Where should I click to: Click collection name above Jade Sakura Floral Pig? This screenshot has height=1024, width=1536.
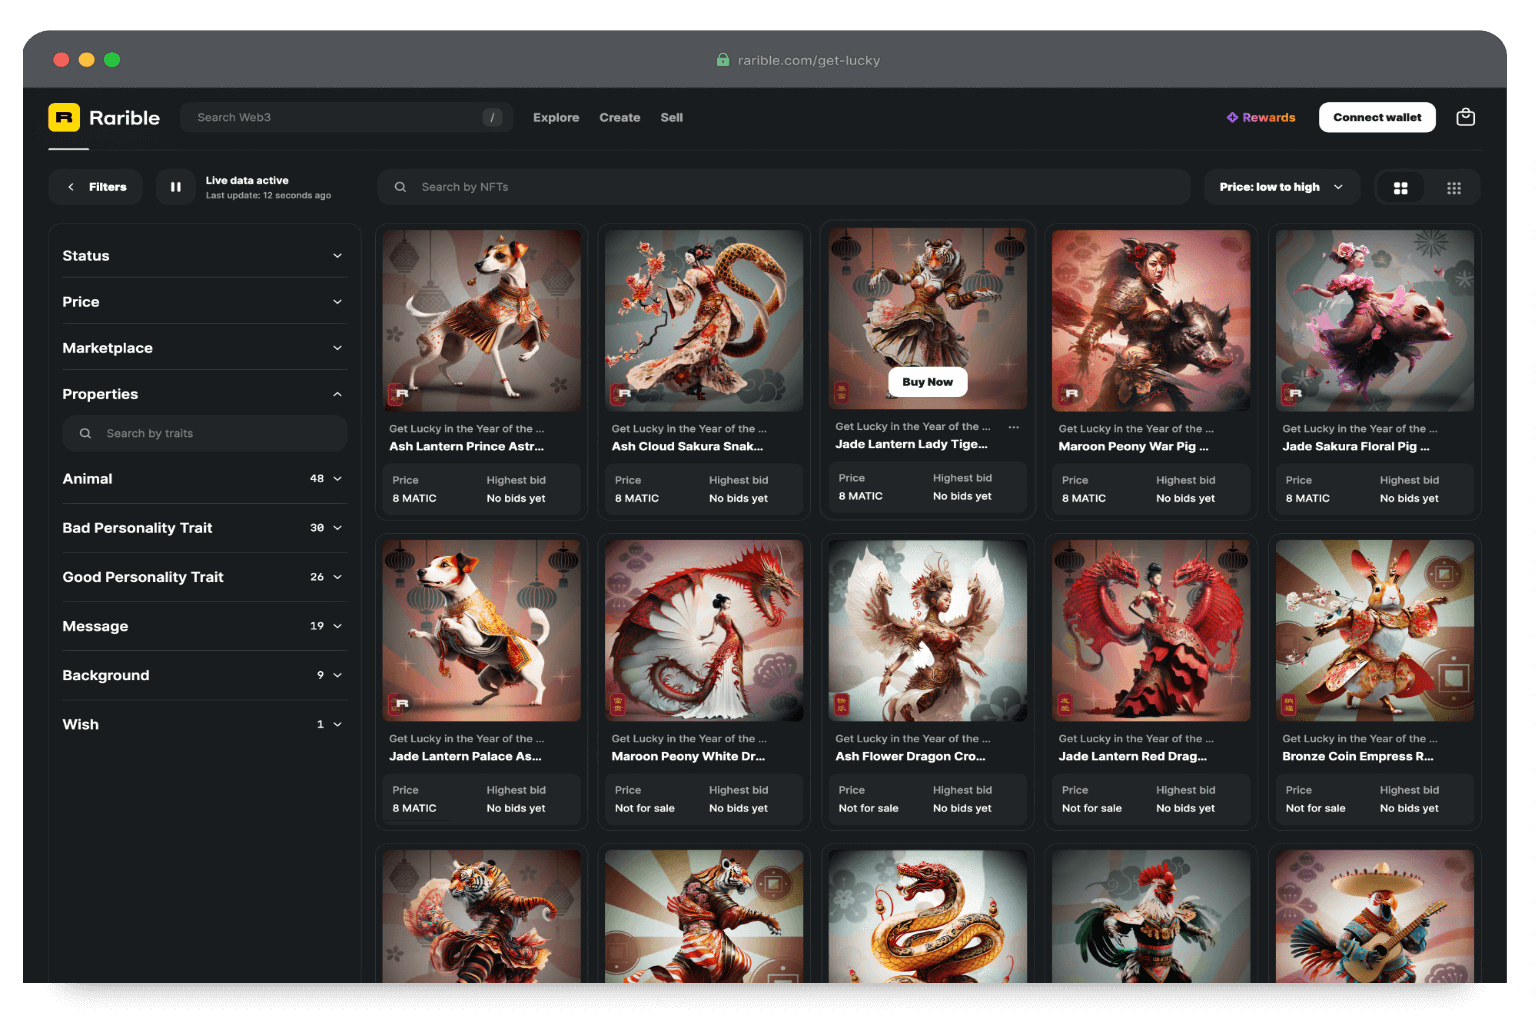1360,429
